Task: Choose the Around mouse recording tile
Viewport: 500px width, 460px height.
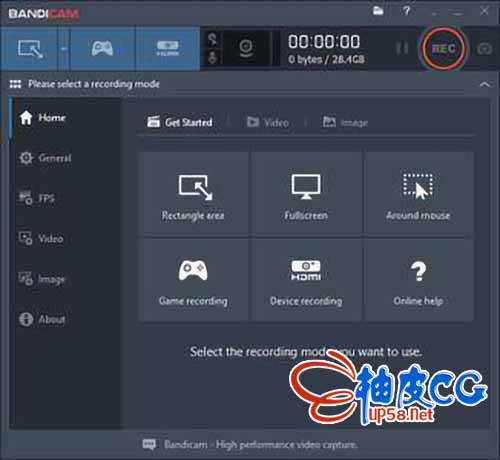Action: pos(418,194)
